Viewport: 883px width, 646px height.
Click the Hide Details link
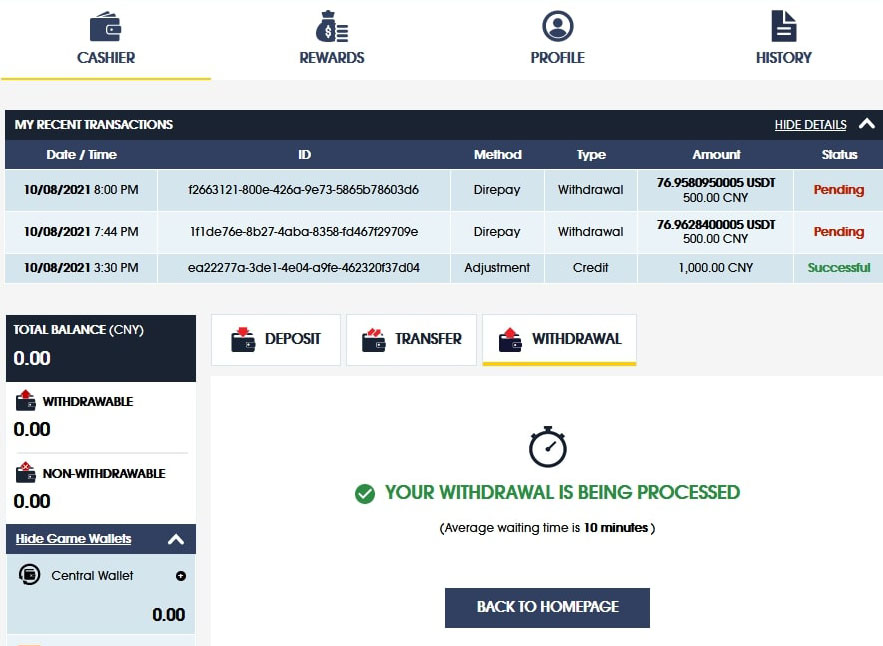pyautogui.click(x=810, y=125)
